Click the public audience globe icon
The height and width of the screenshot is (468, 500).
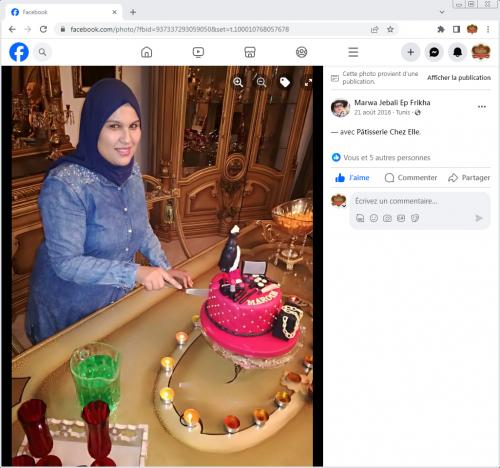click(418, 113)
